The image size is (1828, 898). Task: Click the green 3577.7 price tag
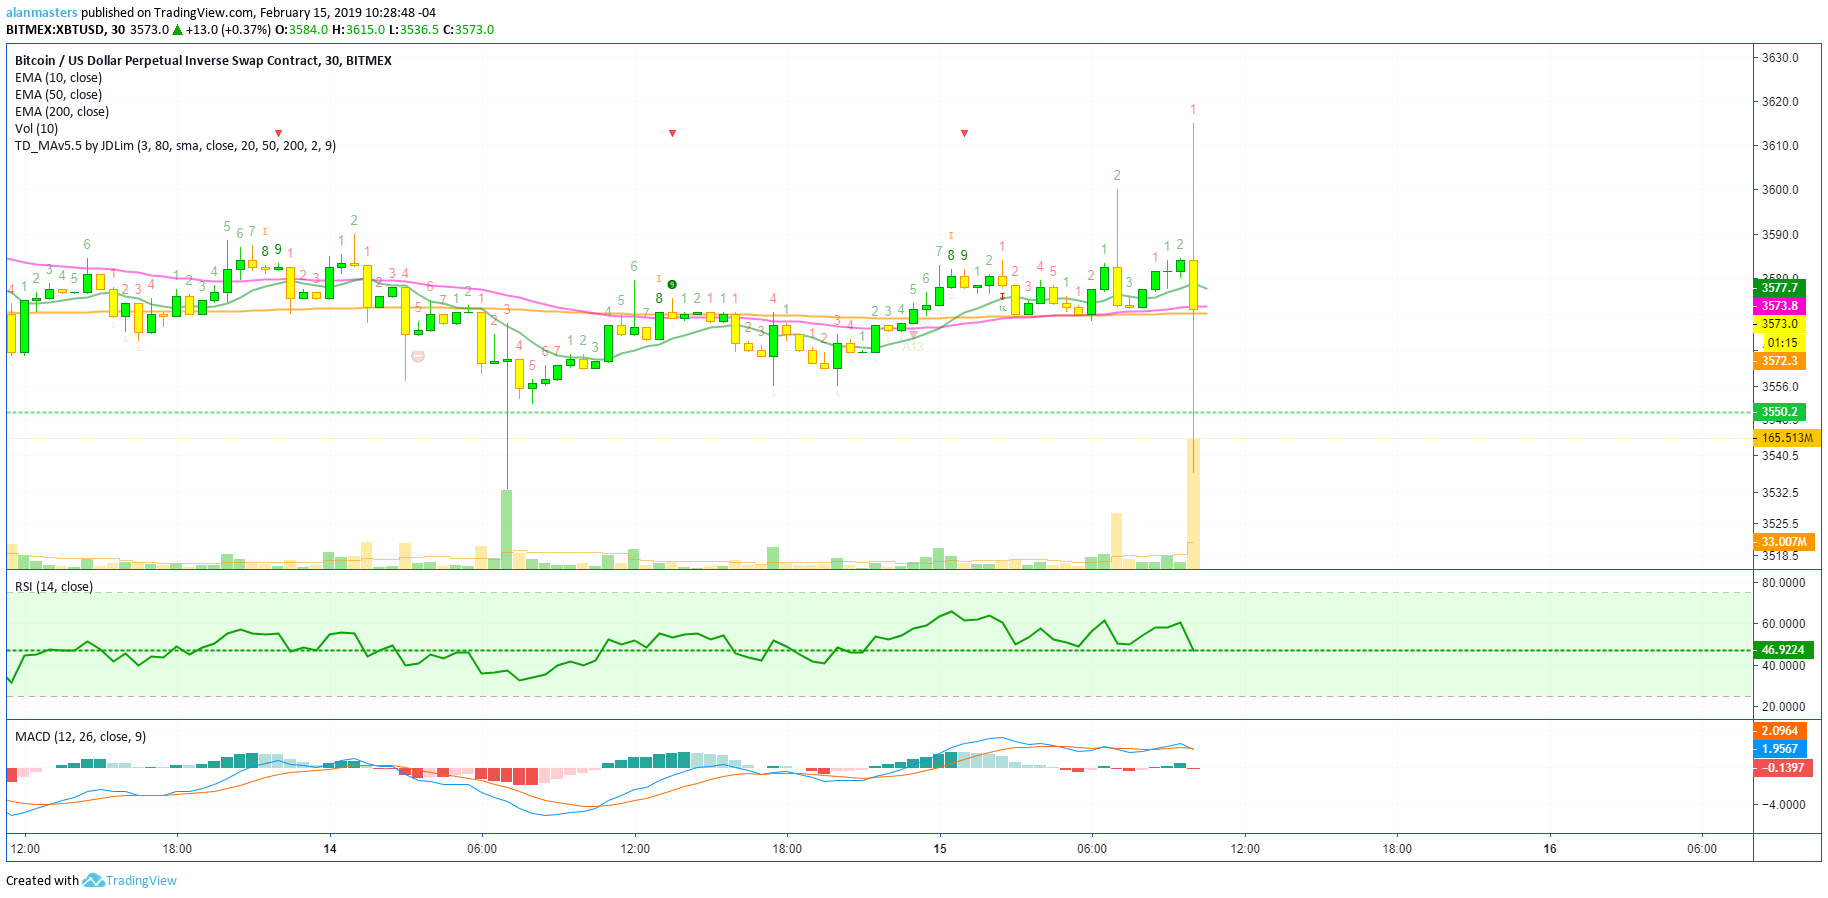[x=1779, y=288]
